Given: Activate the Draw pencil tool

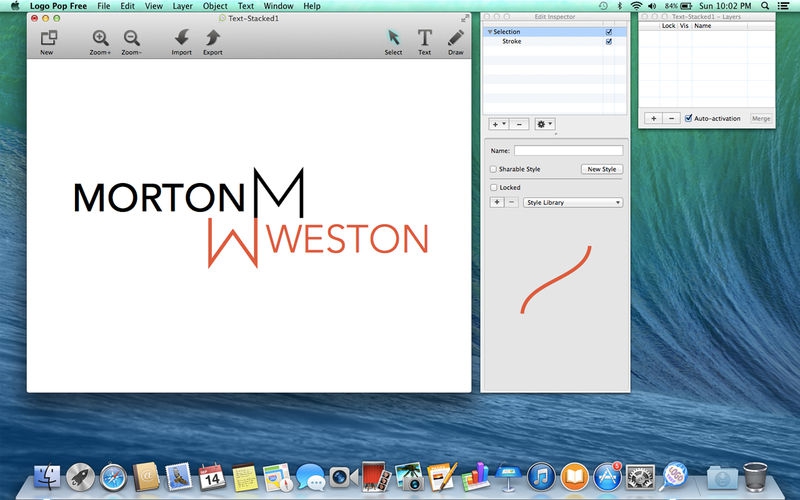Looking at the screenshot, I should click(x=456, y=38).
